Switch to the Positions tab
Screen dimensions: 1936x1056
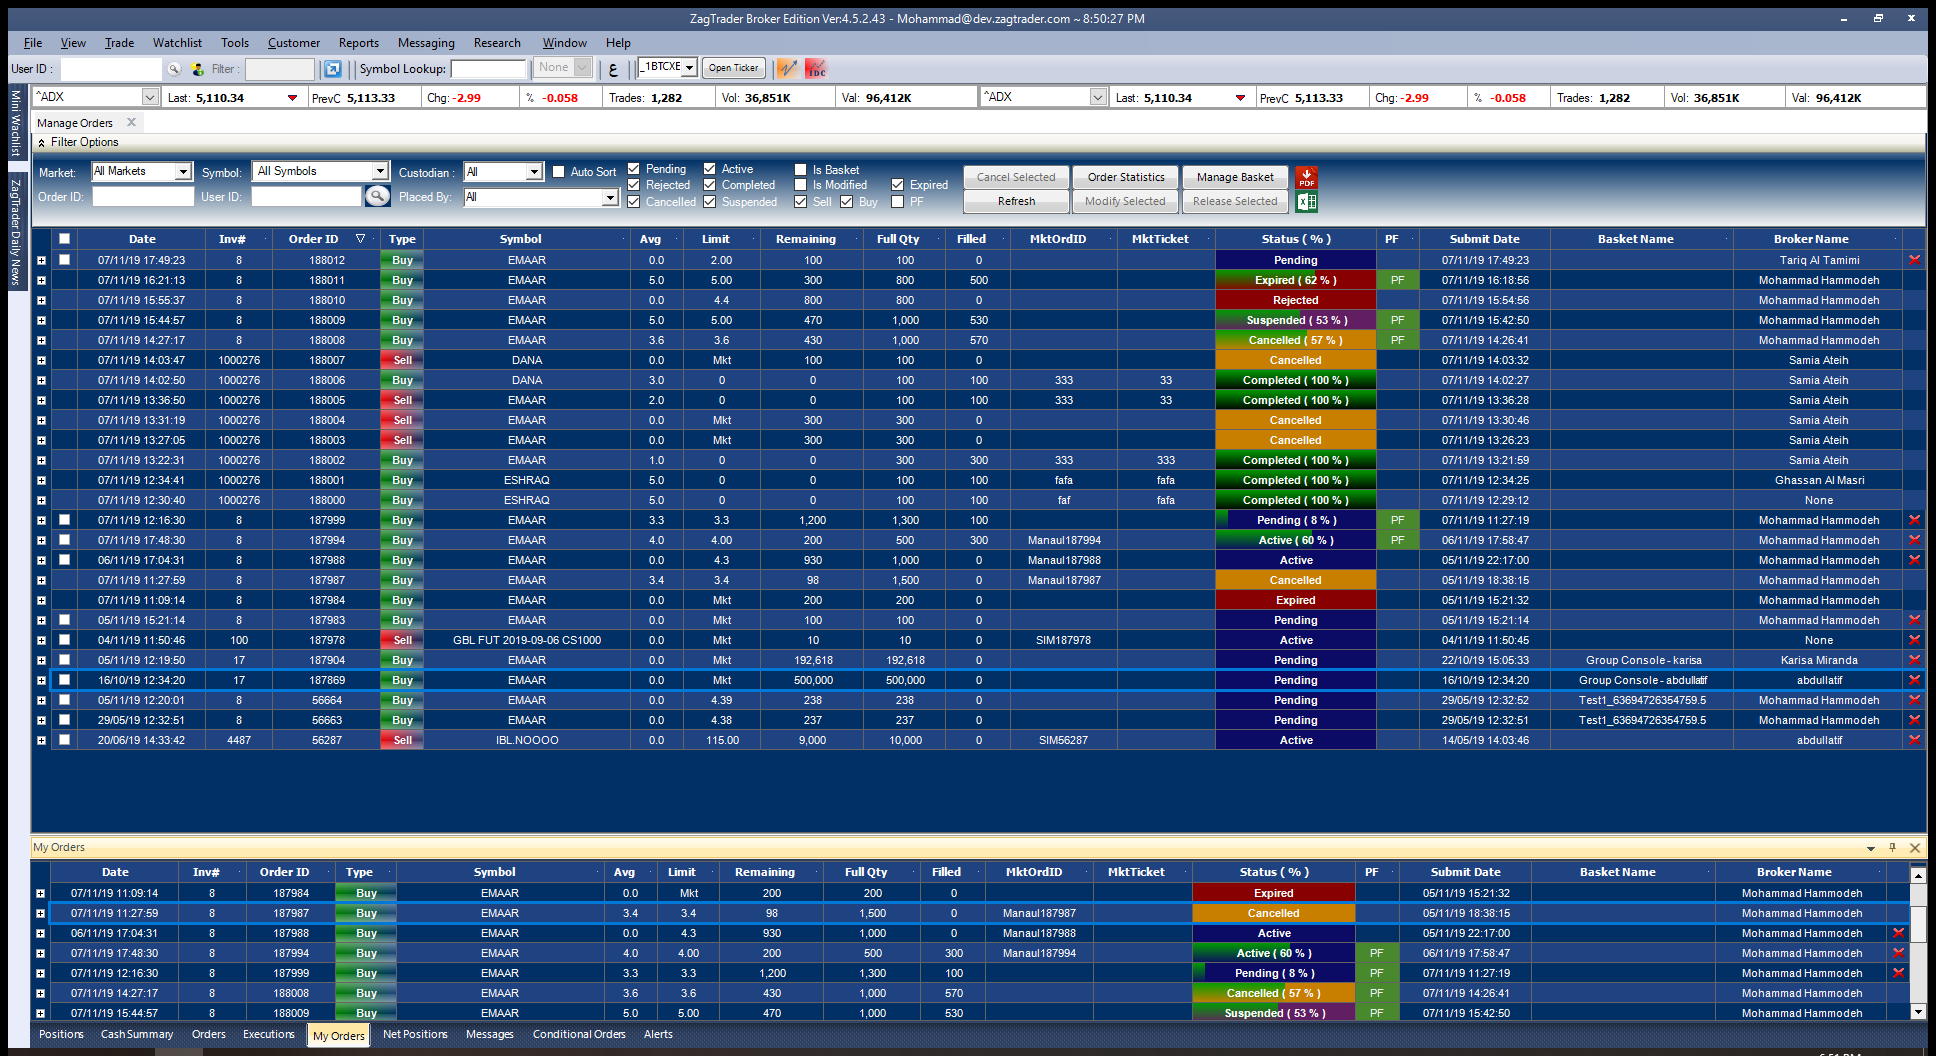pos(61,1034)
